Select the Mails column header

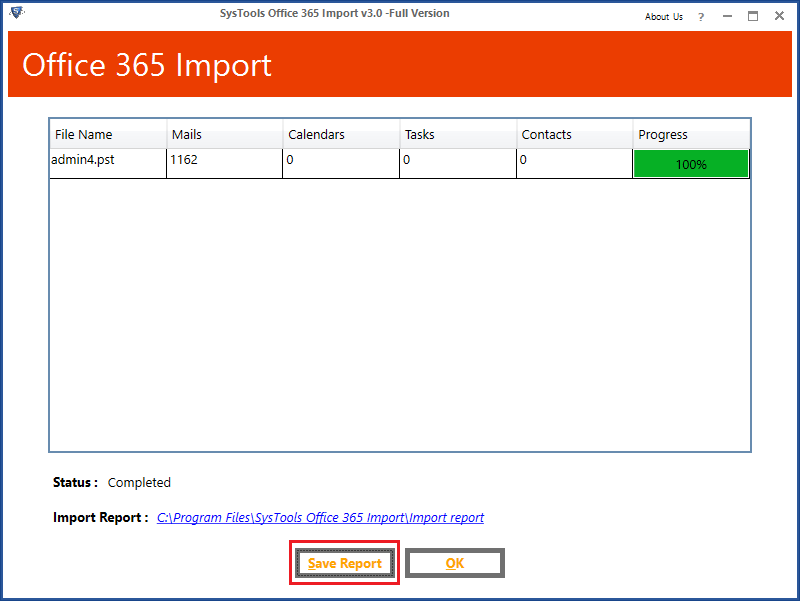[x=224, y=134]
